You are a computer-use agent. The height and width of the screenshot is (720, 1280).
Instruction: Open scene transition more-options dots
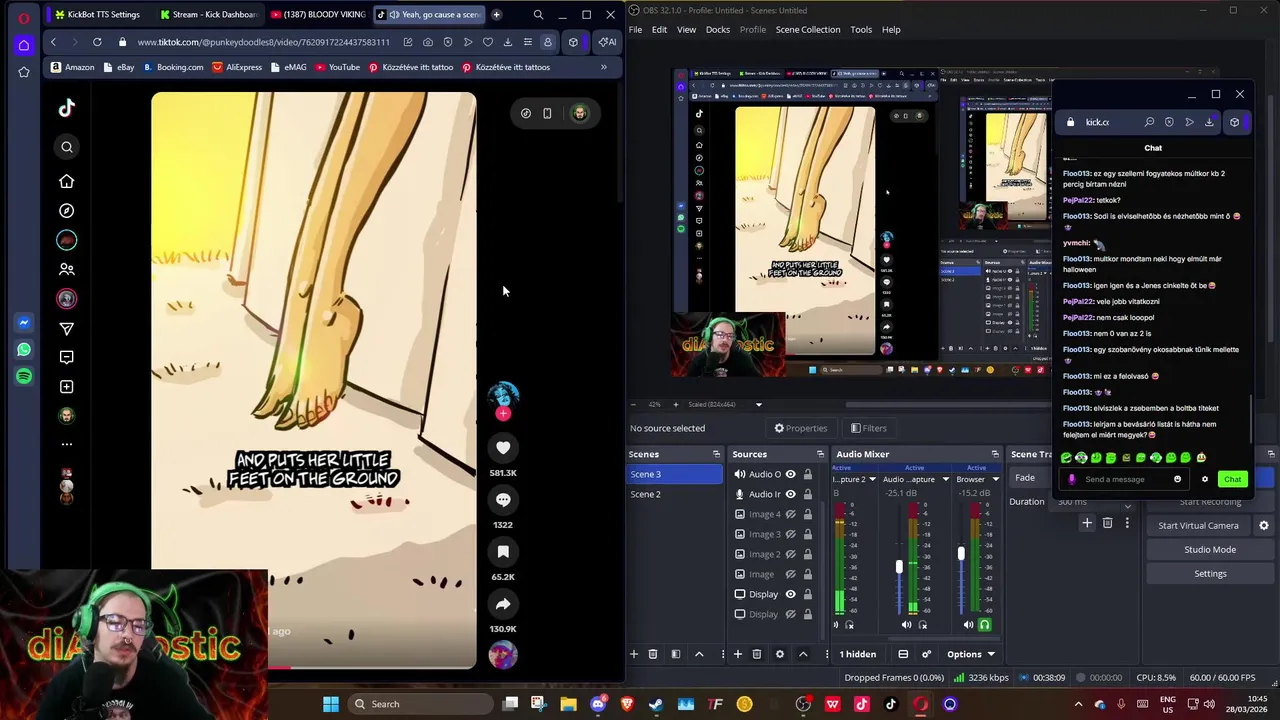tap(1127, 523)
